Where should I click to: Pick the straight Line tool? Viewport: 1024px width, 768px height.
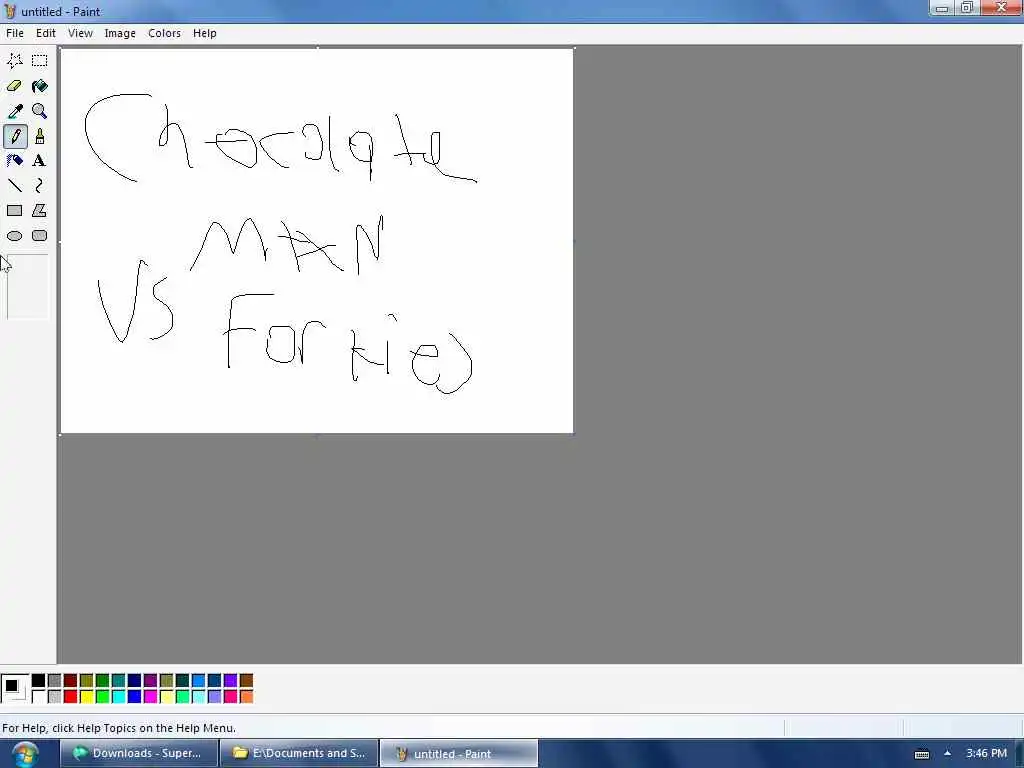[14, 185]
